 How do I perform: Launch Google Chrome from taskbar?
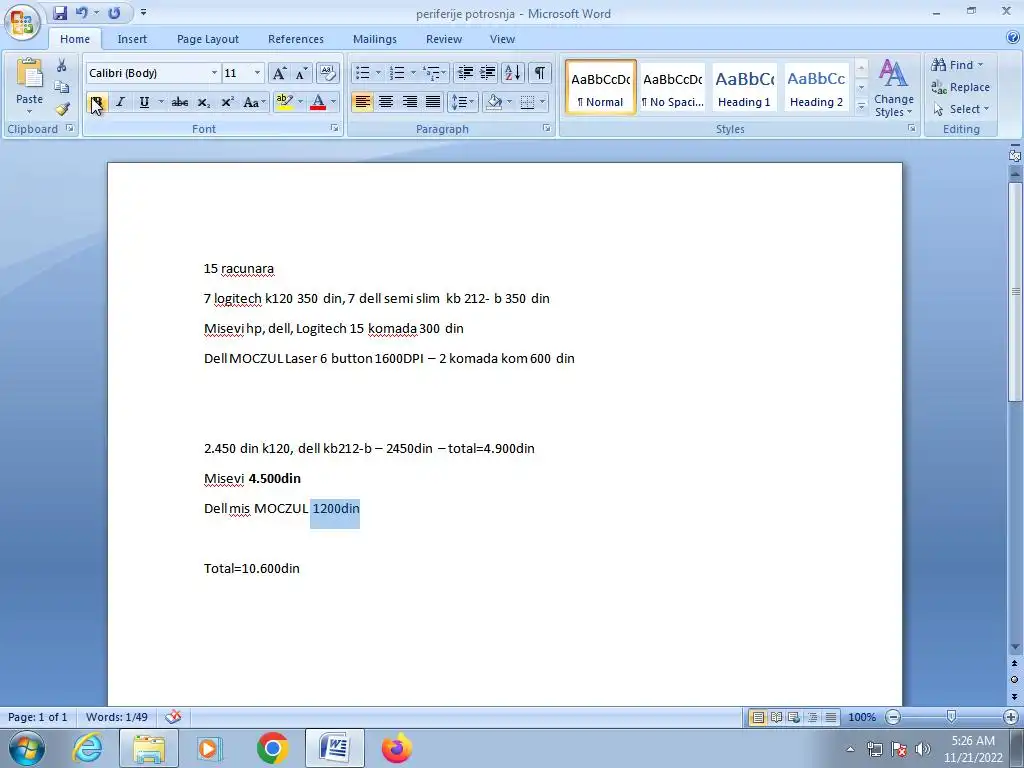point(272,748)
